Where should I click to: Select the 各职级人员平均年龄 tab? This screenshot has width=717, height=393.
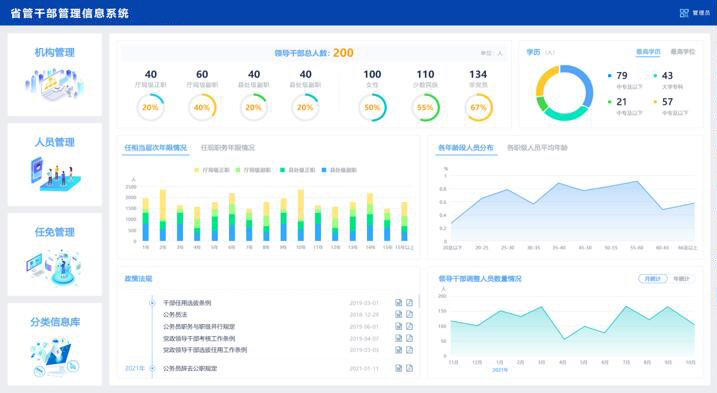coord(537,148)
